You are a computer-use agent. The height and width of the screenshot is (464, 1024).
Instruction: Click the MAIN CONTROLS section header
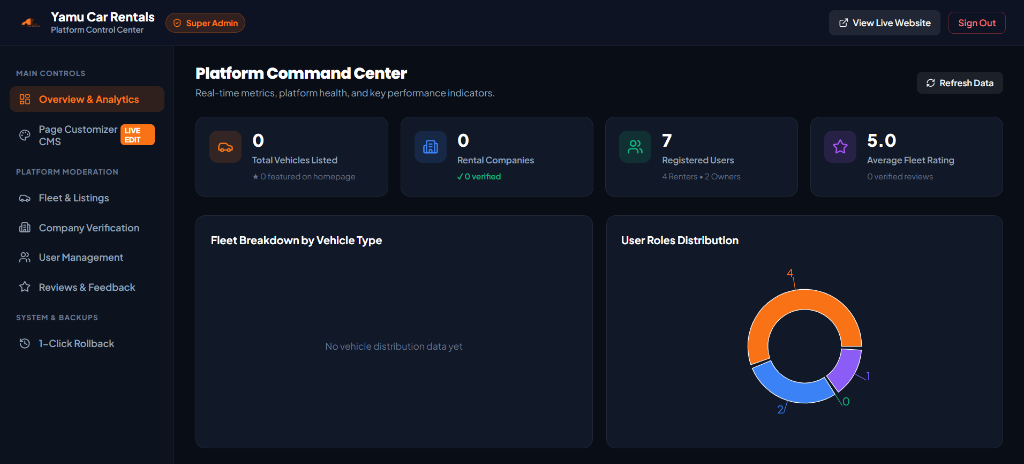point(51,73)
